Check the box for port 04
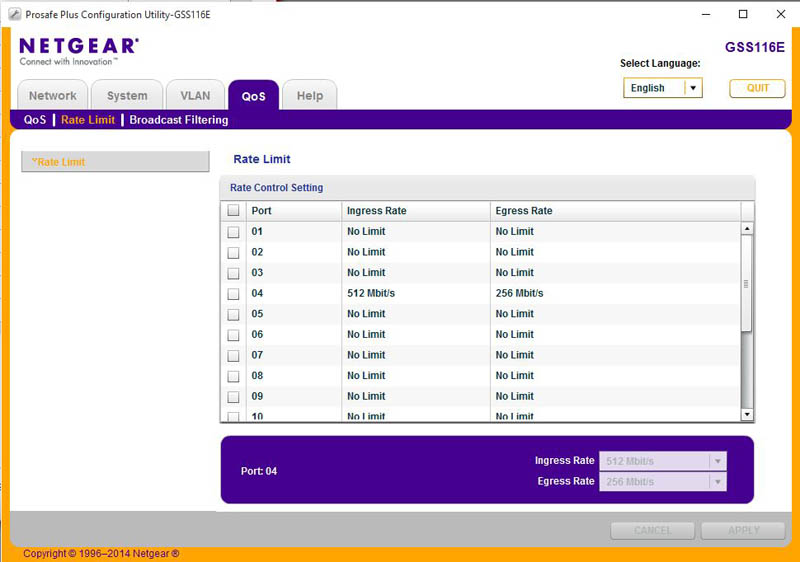 (233, 294)
